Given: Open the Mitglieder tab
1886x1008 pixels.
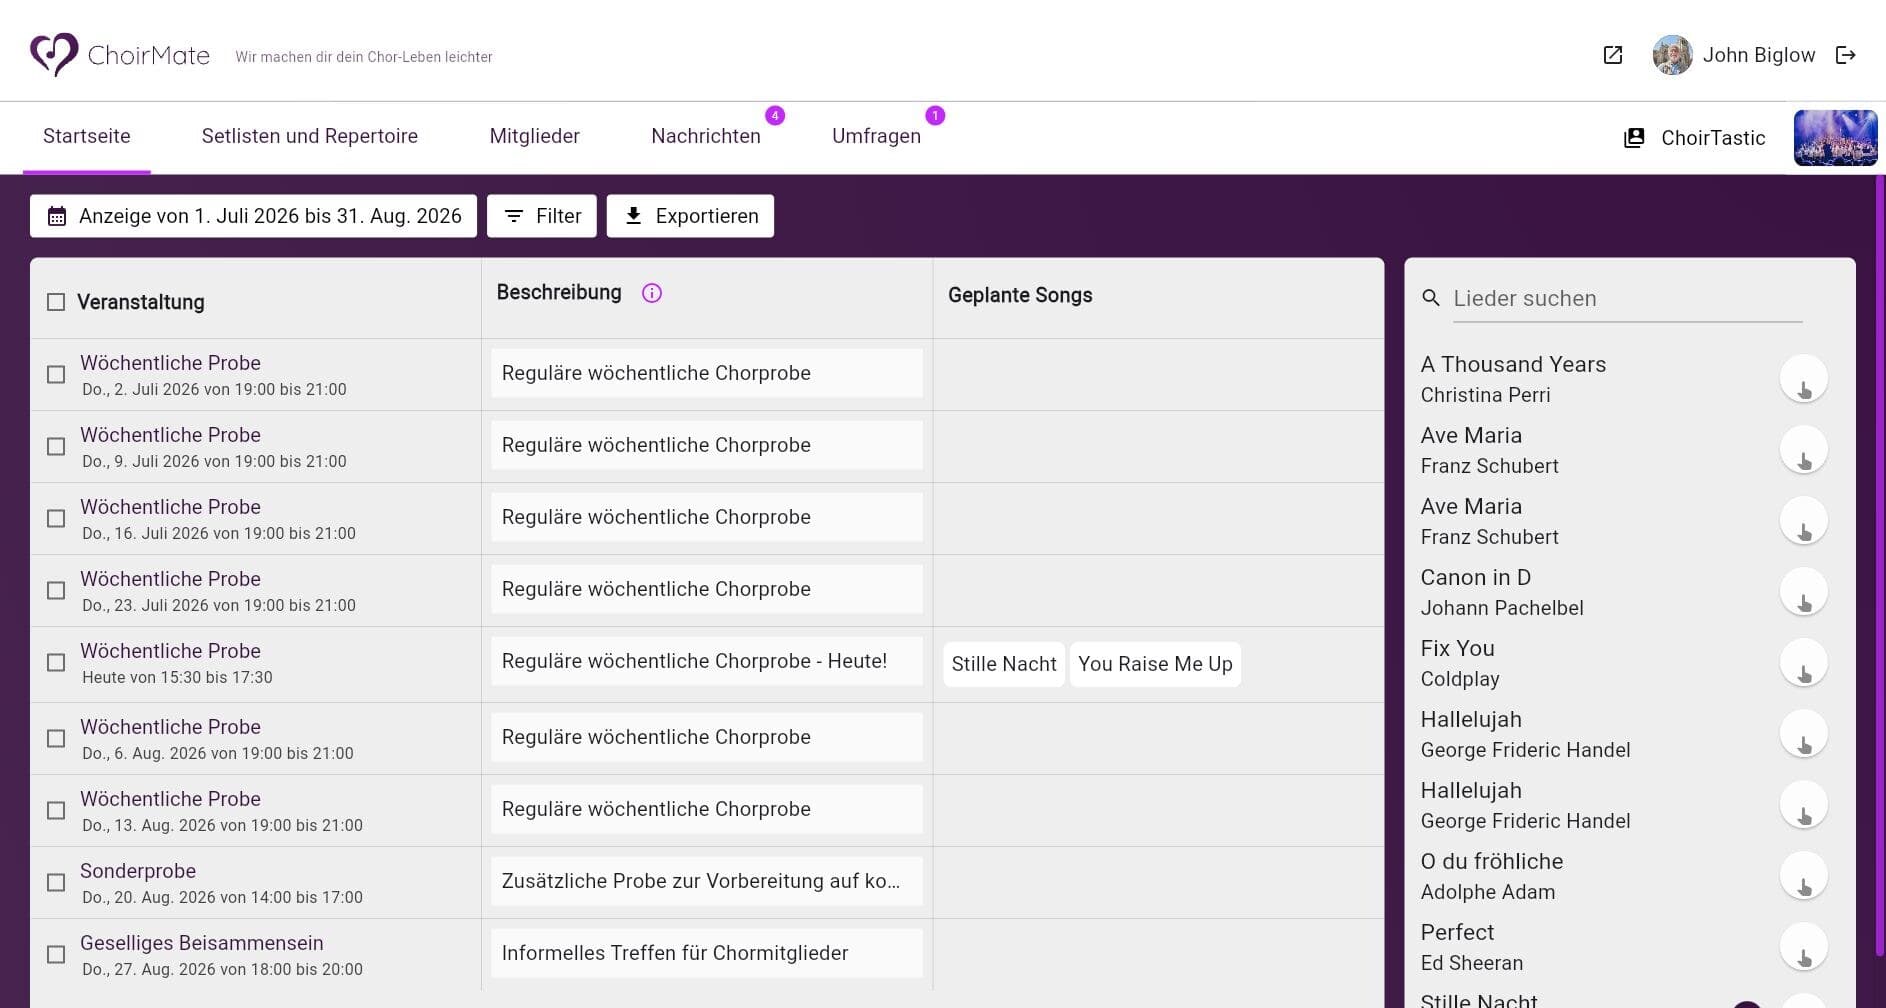Looking at the screenshot, I should pyautogui.click(x=534, y=136).
